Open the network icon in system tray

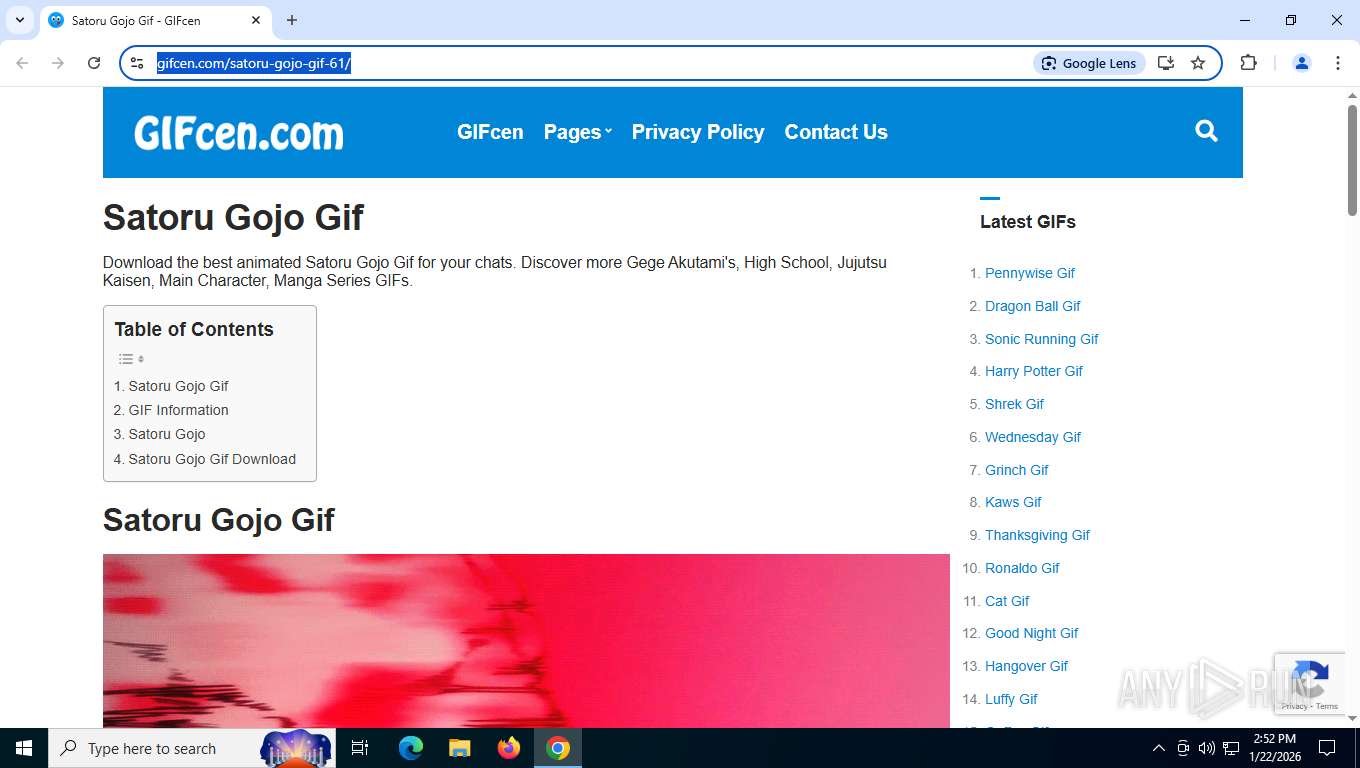(x=1231, y=748)
